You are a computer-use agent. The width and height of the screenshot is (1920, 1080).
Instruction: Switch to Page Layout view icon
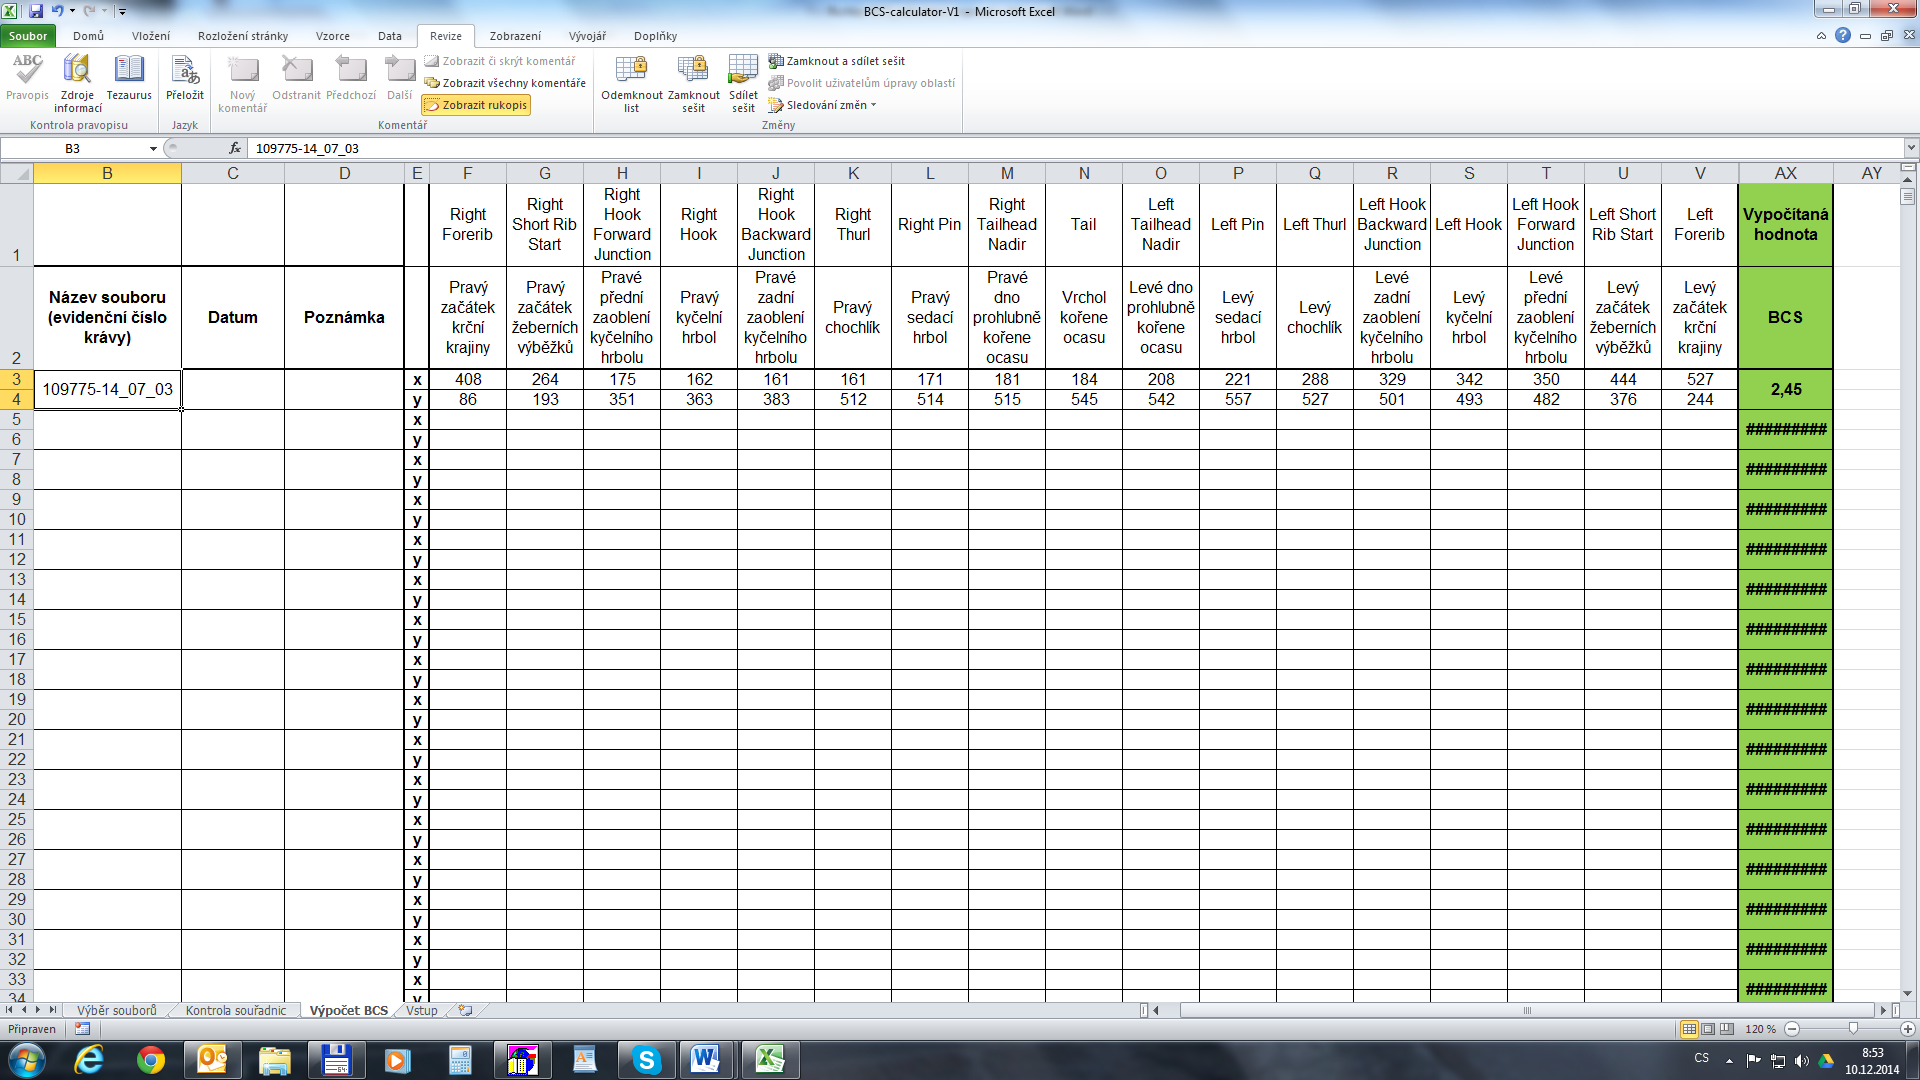1708,1028
